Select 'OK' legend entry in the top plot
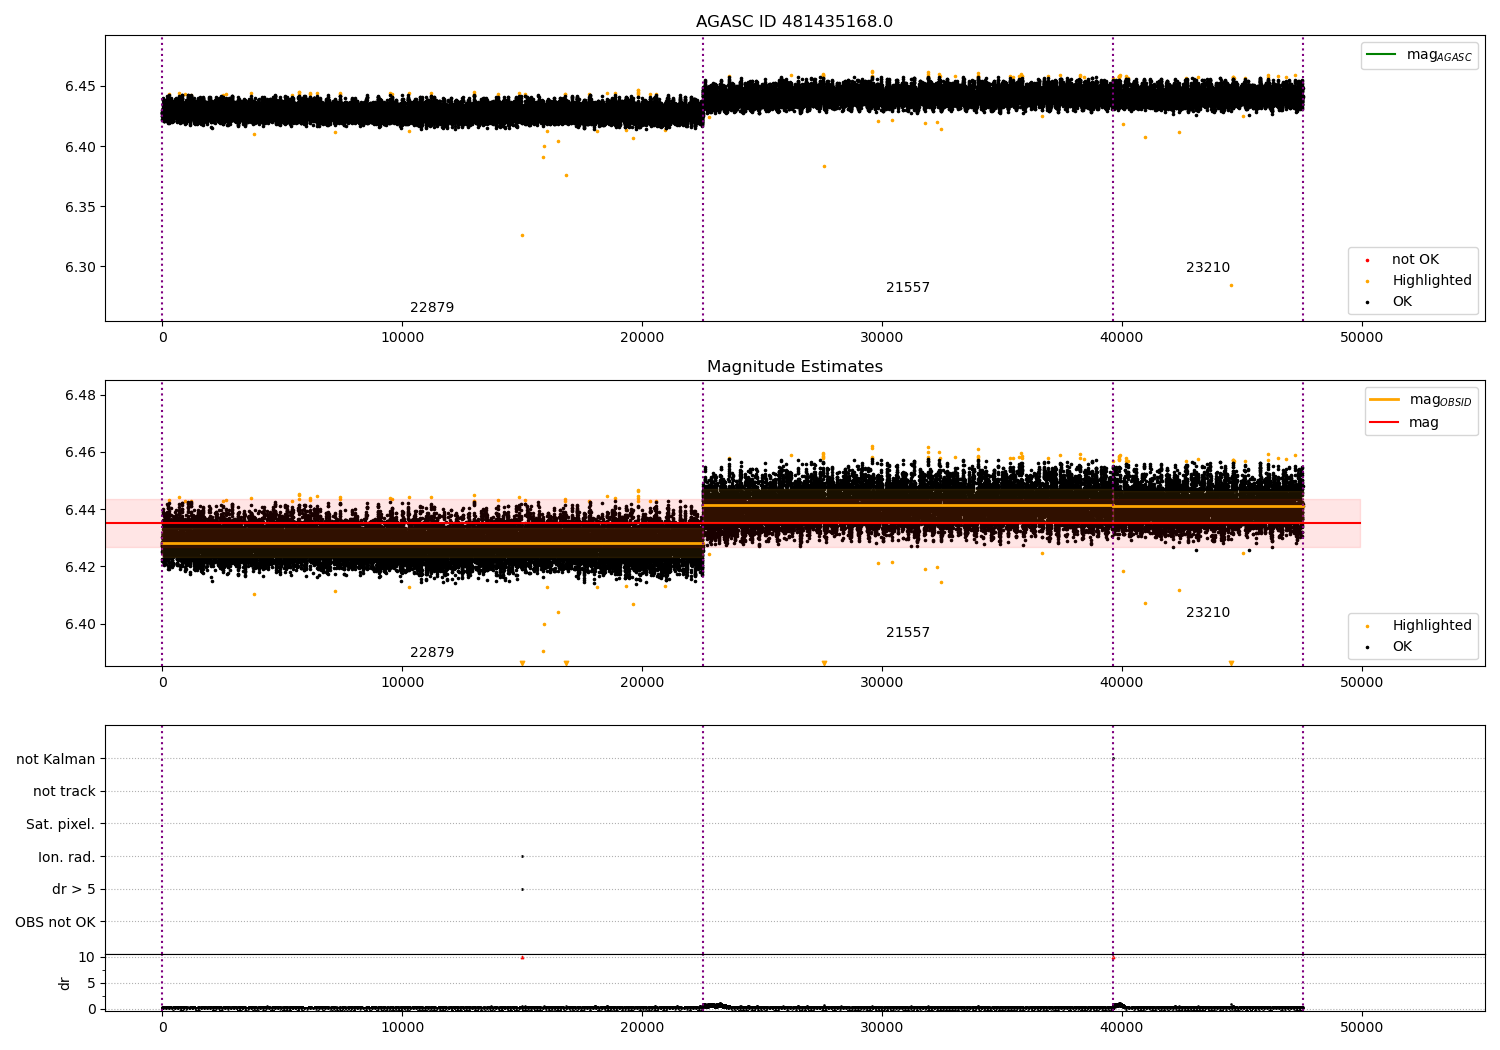 [1402, 302]
